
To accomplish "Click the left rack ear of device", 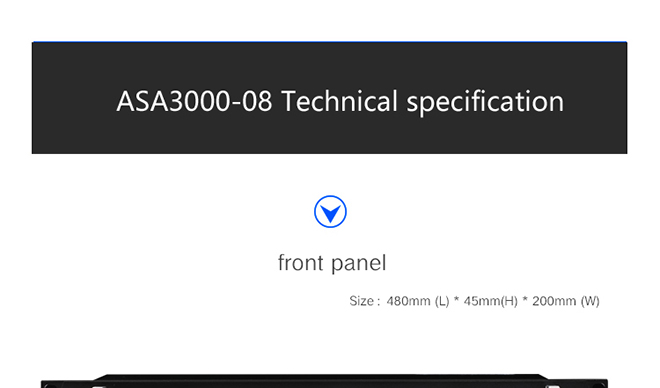I will tap(67, 384).
